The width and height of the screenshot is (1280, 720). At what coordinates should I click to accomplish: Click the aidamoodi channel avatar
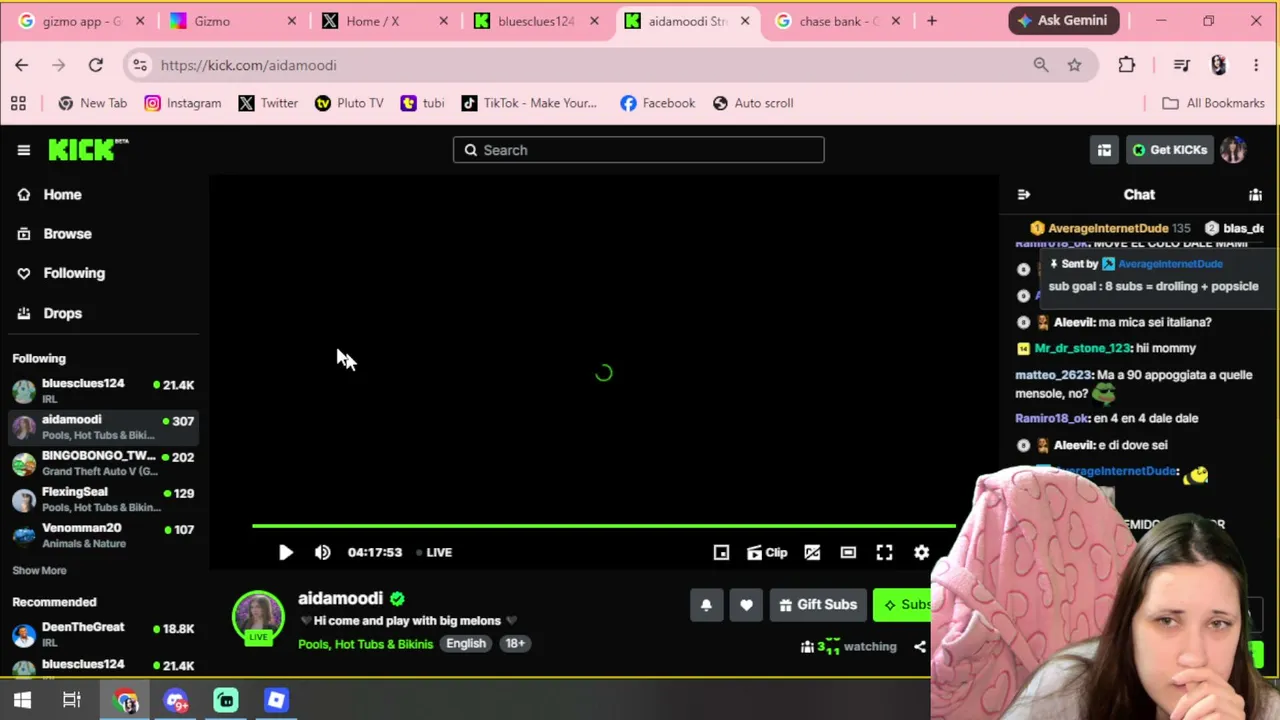pos(258,616)
